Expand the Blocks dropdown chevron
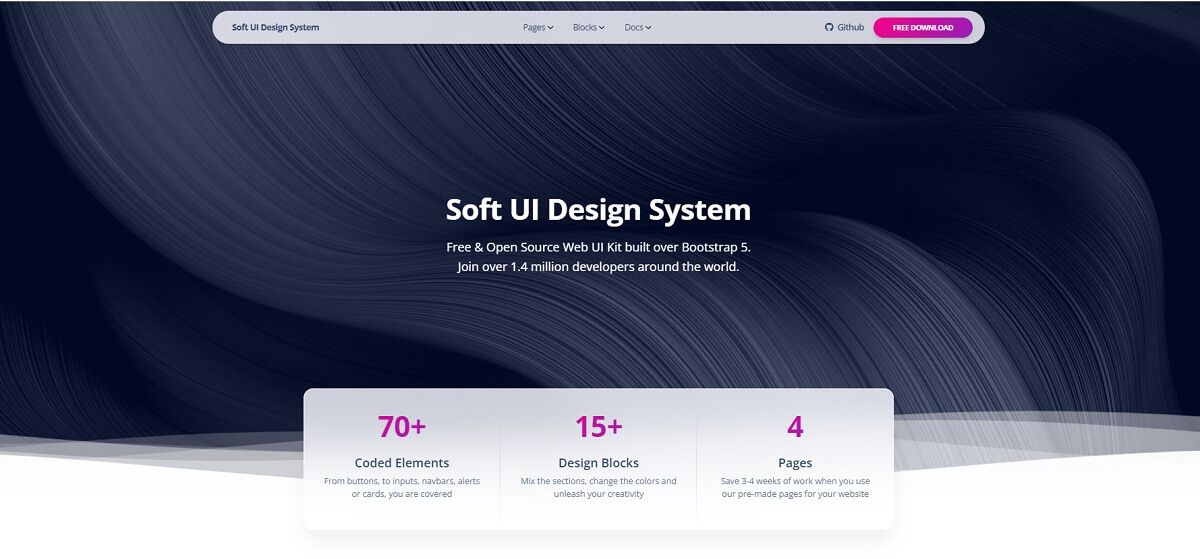 pos(603,28)
